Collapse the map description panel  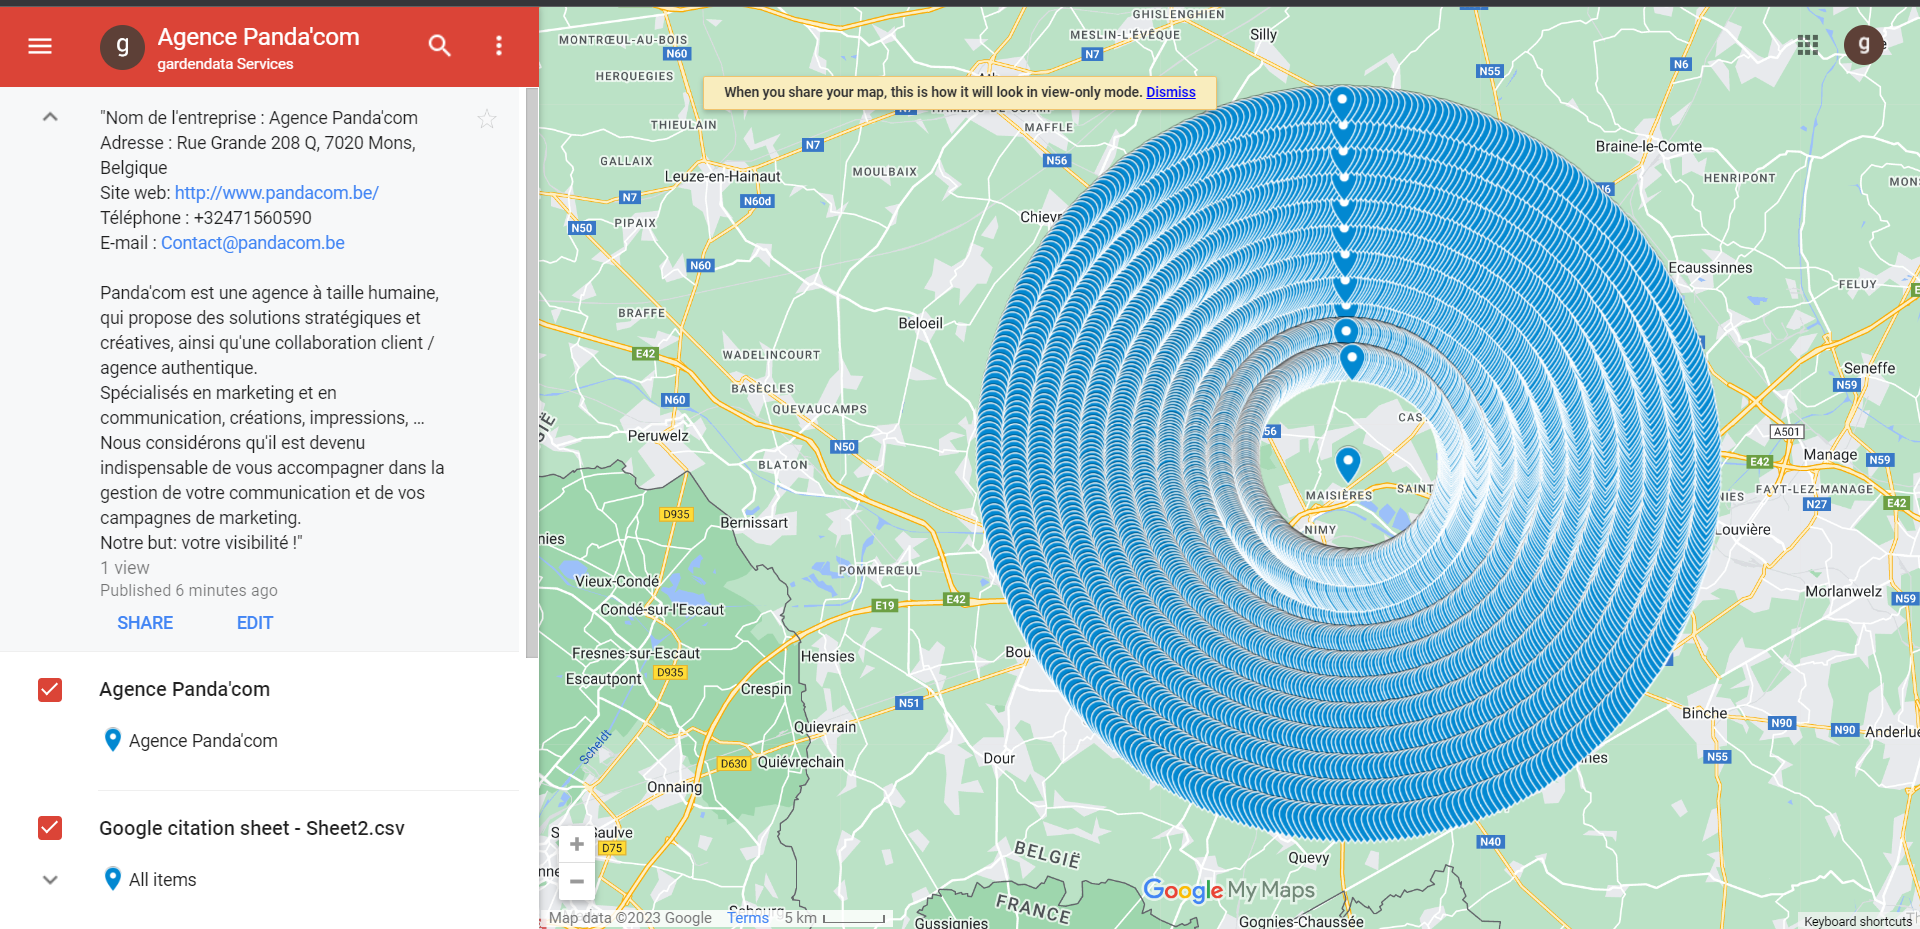point(50,118)
